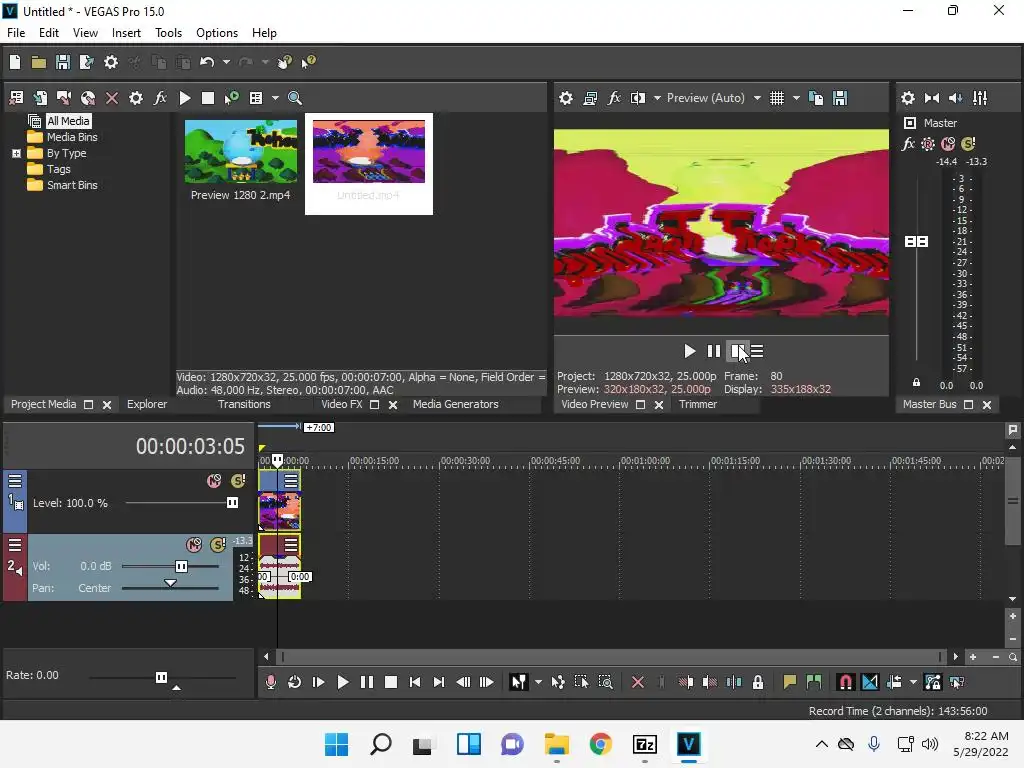Image resolution: width=1024 pixels, height=768 pixels.
Task: Stop media preview in Project Media toolbar
Action: point(208,98)
